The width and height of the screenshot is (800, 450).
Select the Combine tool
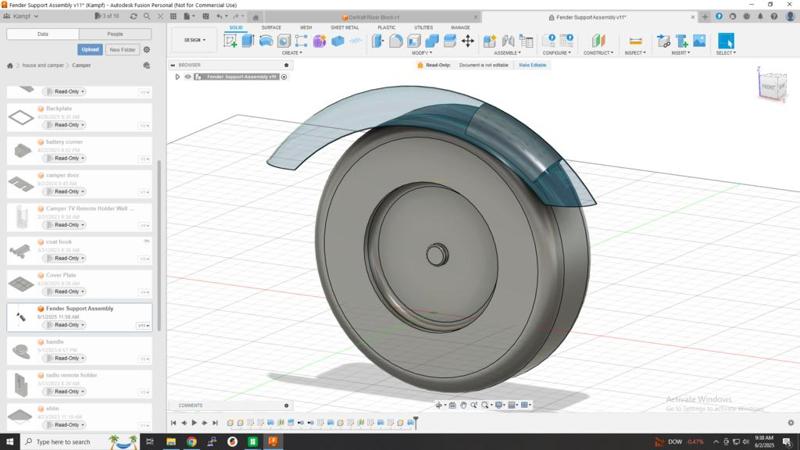[x=432, y=41]
